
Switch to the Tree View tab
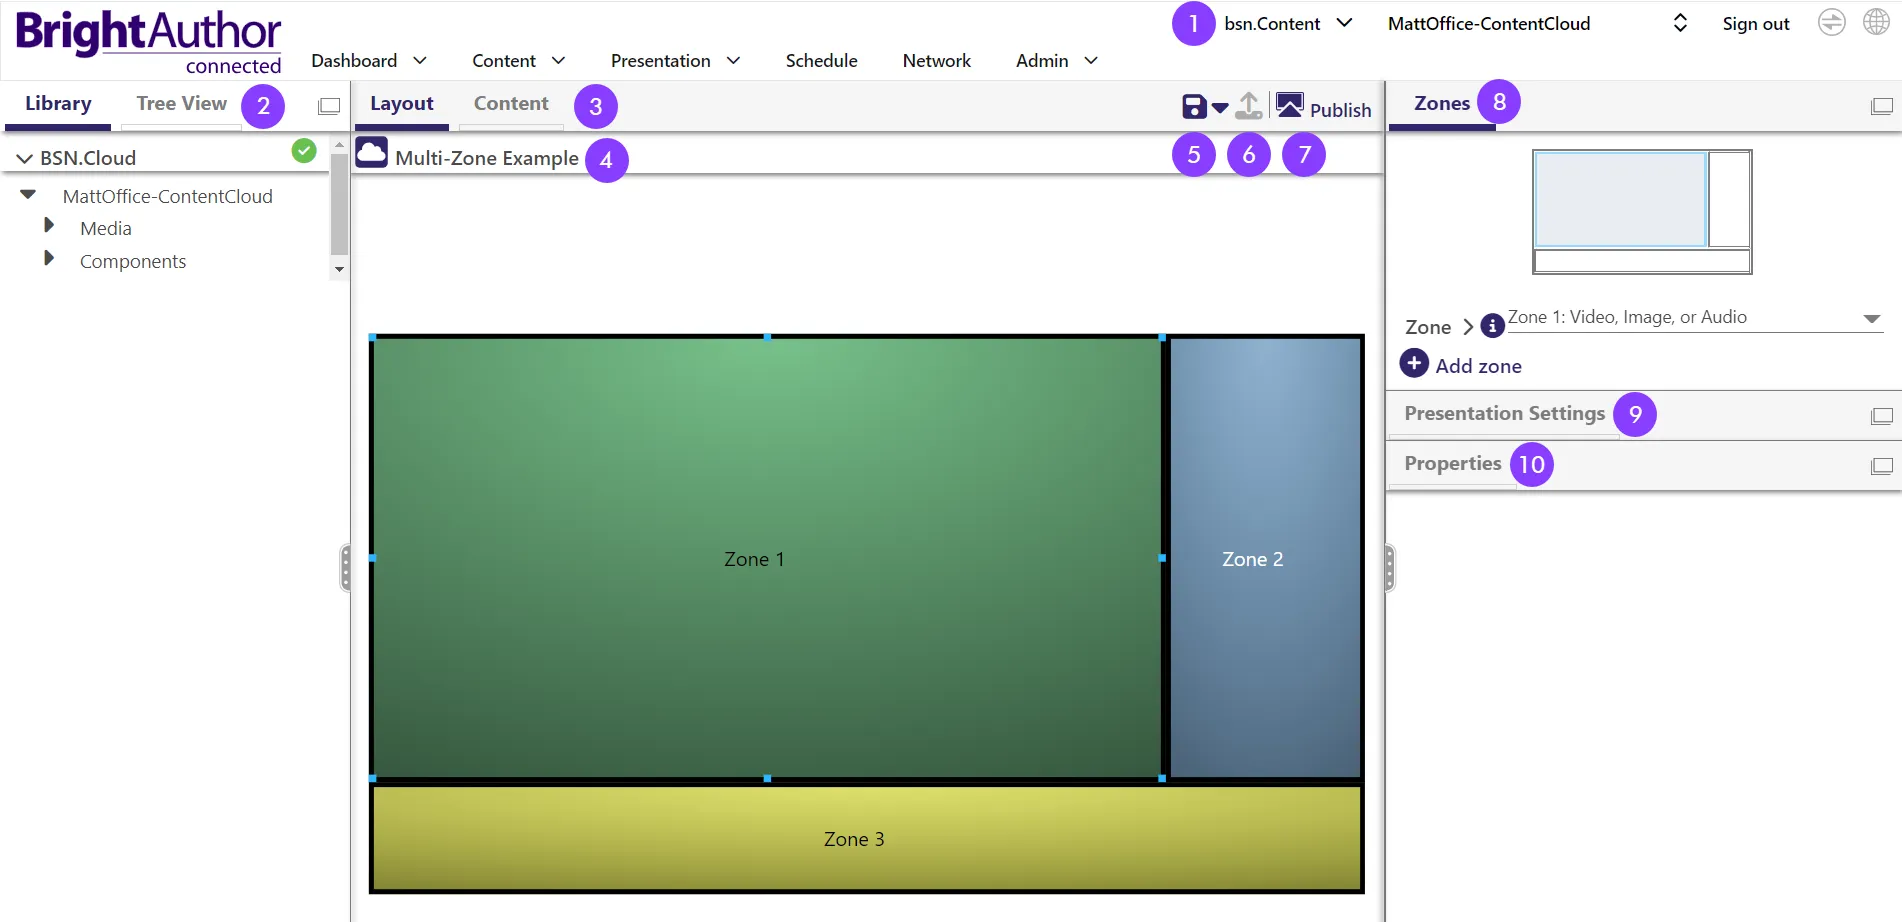181,104
